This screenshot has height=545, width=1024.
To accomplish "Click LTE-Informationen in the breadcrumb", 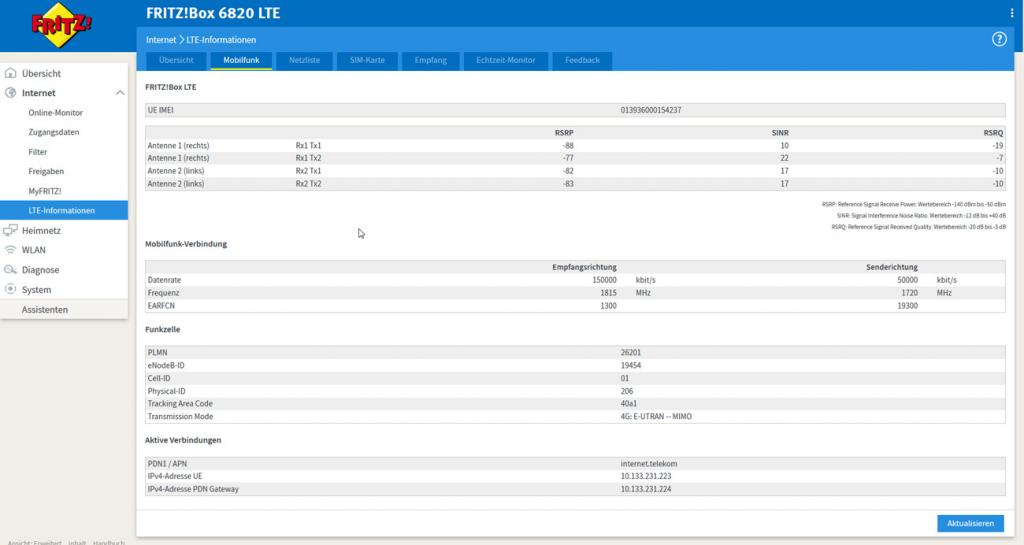I will (x=221, y=40).
